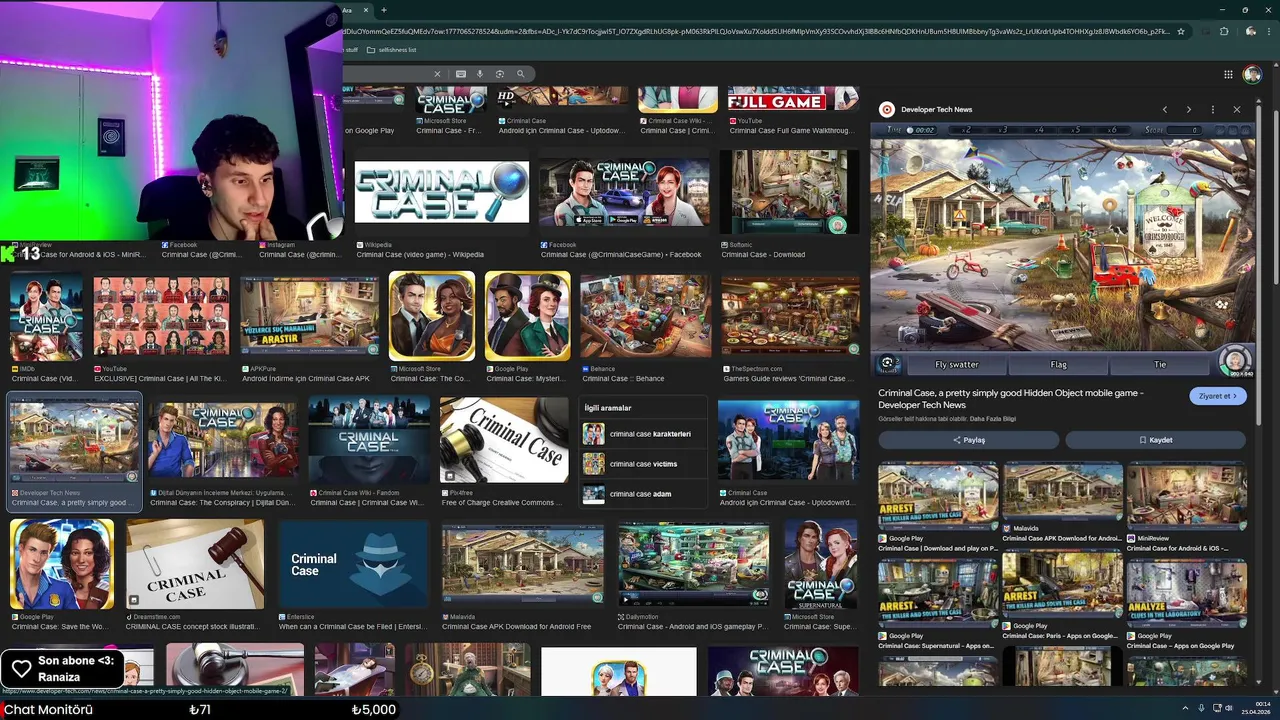This screenshot has width=1280, height=720.
Task: Close the image preview panel
Action: [1237, 109]
